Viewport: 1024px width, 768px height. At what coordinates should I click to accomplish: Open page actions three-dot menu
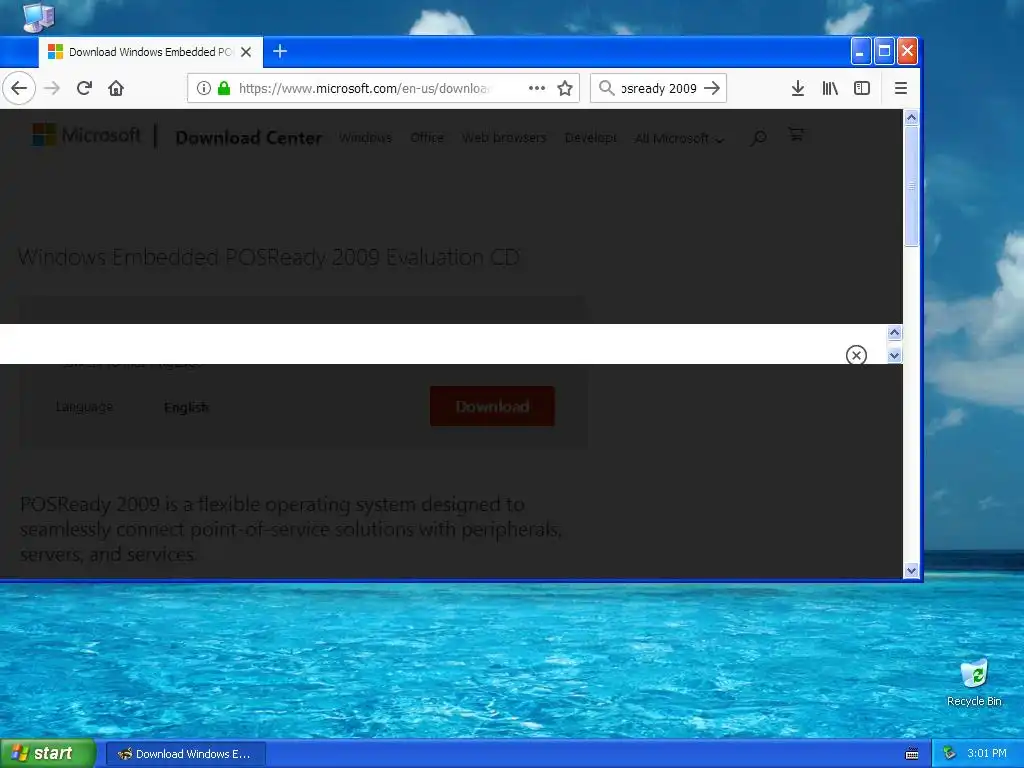coord(537,88)
